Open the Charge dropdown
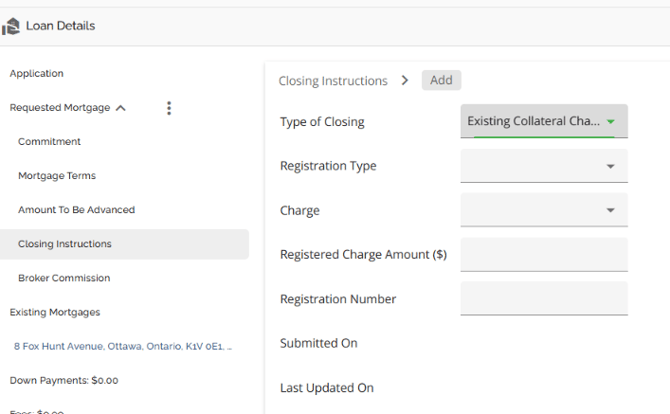Screen dimensions: 670x414 [544, 210]
